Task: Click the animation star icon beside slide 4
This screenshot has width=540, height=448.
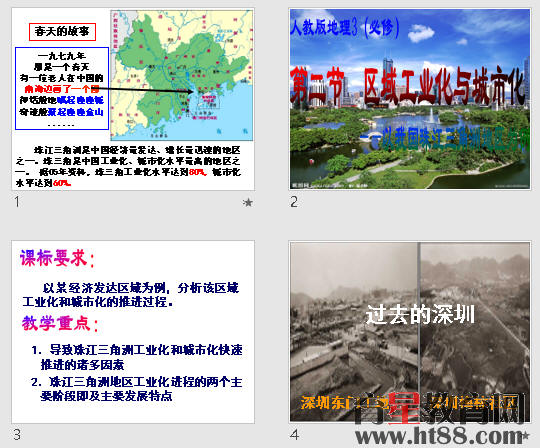Action: pyautogui.click(x=526, y=436)
